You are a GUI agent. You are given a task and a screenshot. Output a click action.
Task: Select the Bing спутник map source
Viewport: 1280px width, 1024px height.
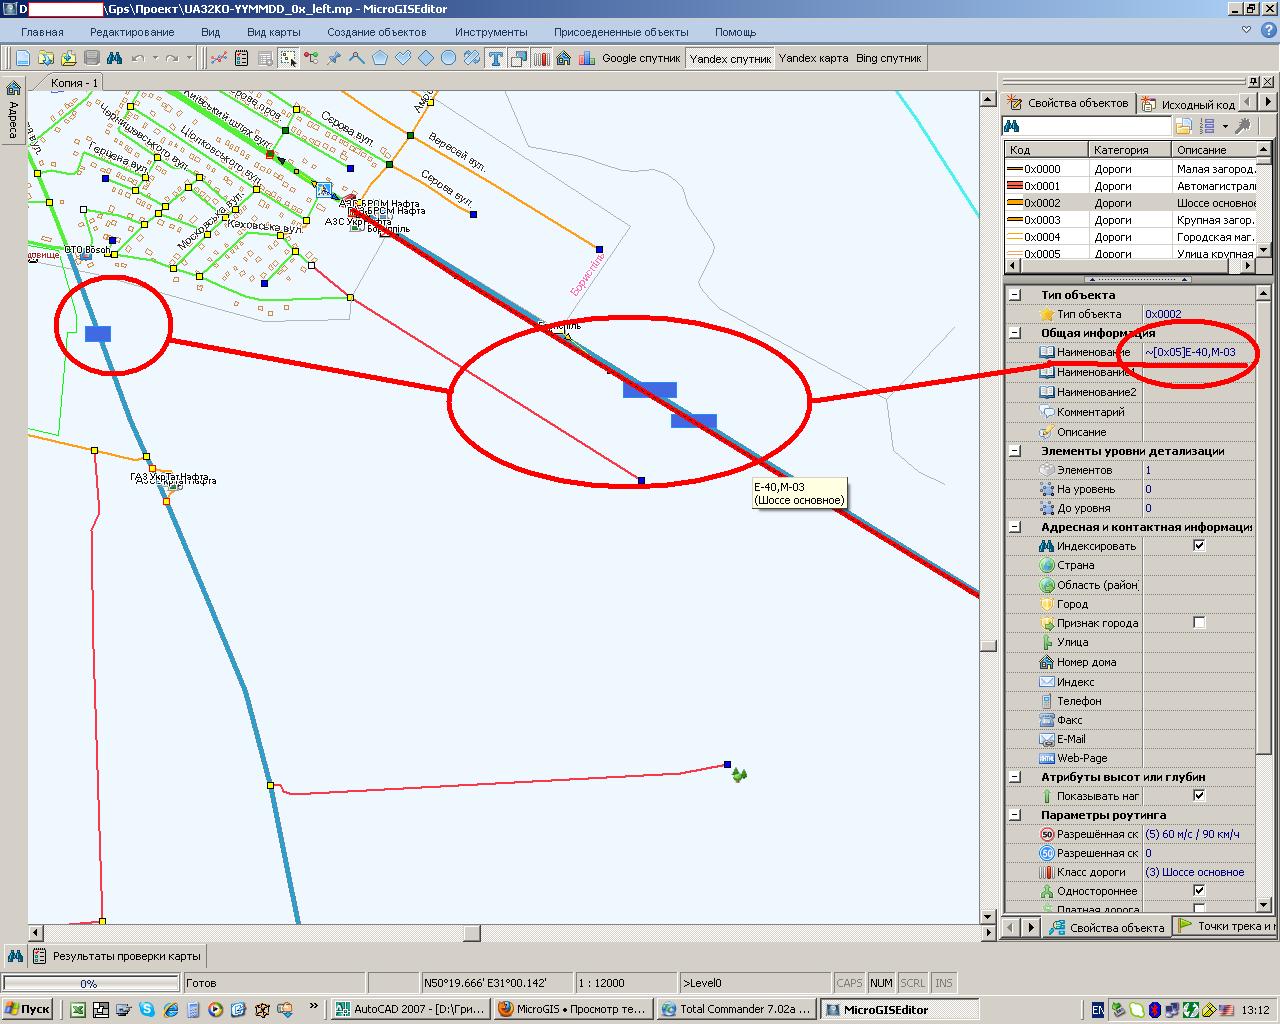click(888, 58)
